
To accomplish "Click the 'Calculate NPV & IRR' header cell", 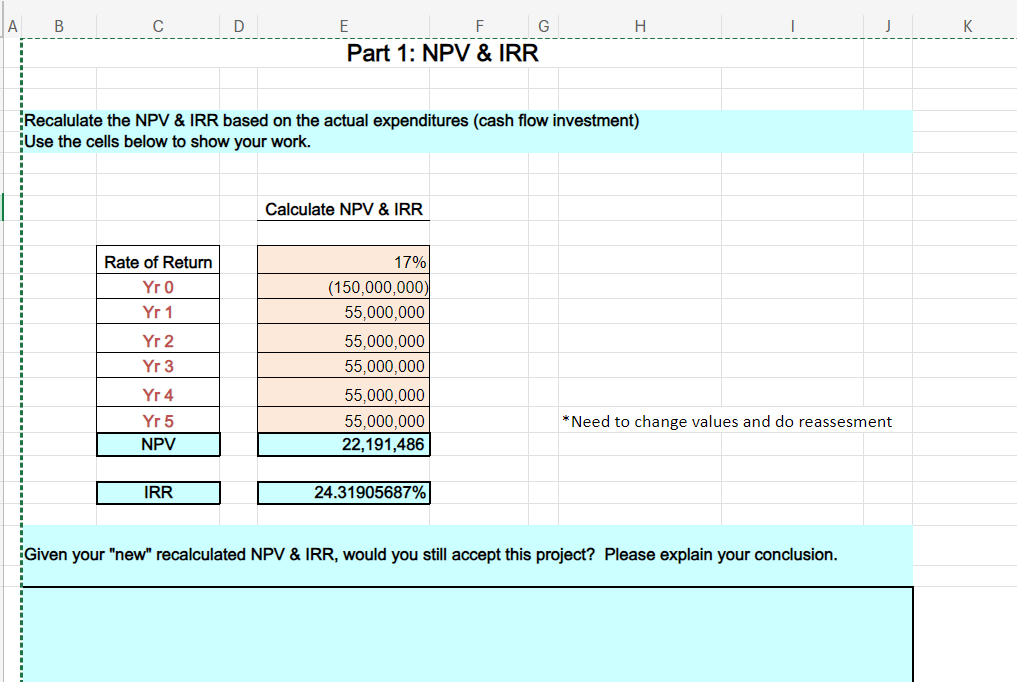I will pos(343,209).
